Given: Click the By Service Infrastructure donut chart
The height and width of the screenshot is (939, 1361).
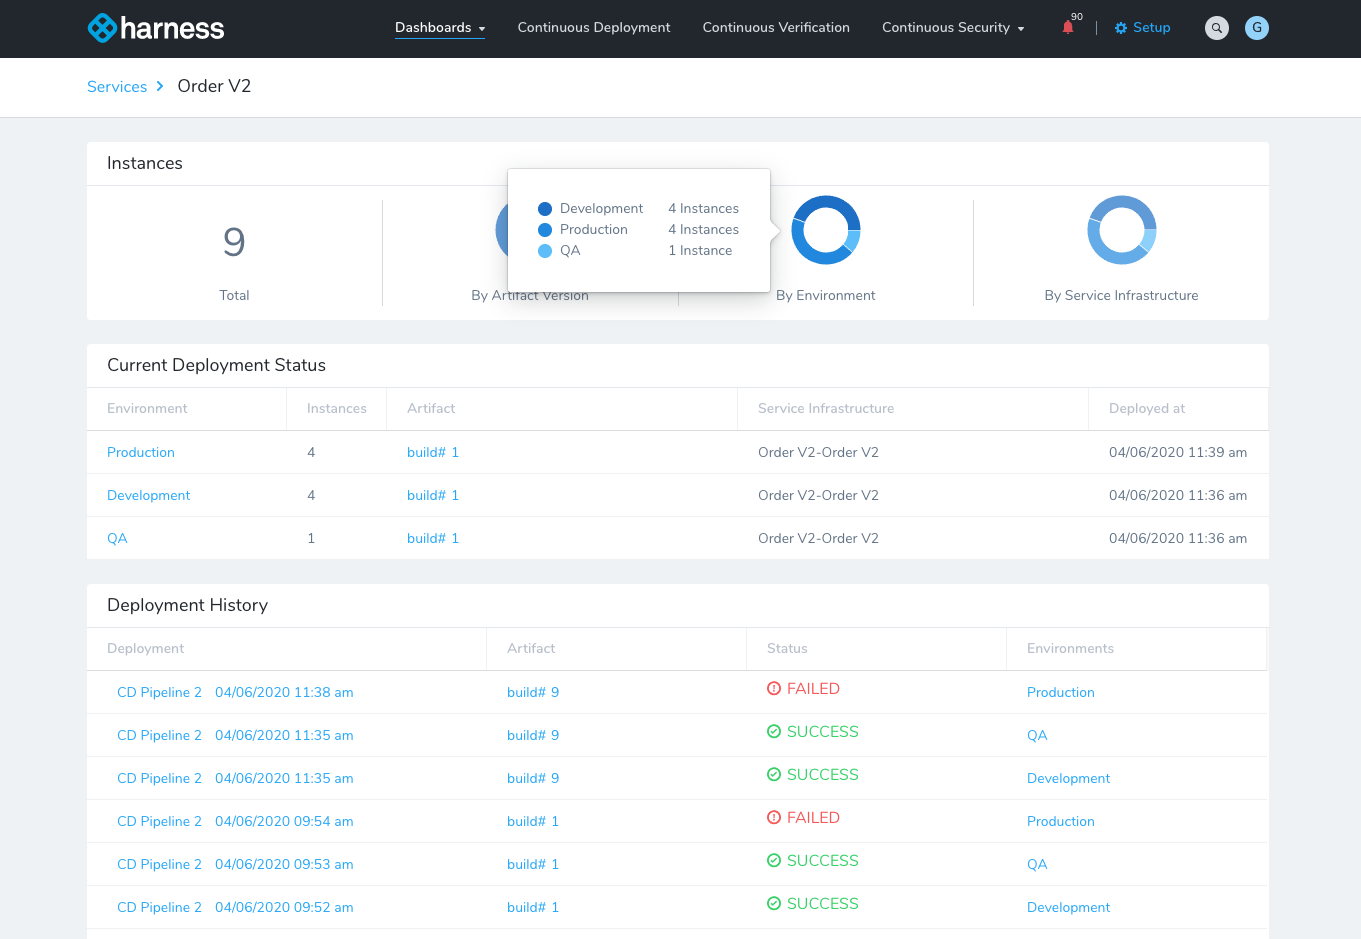Looking at the screenshot, I should pyautogui.click(x=1121, y=230).
